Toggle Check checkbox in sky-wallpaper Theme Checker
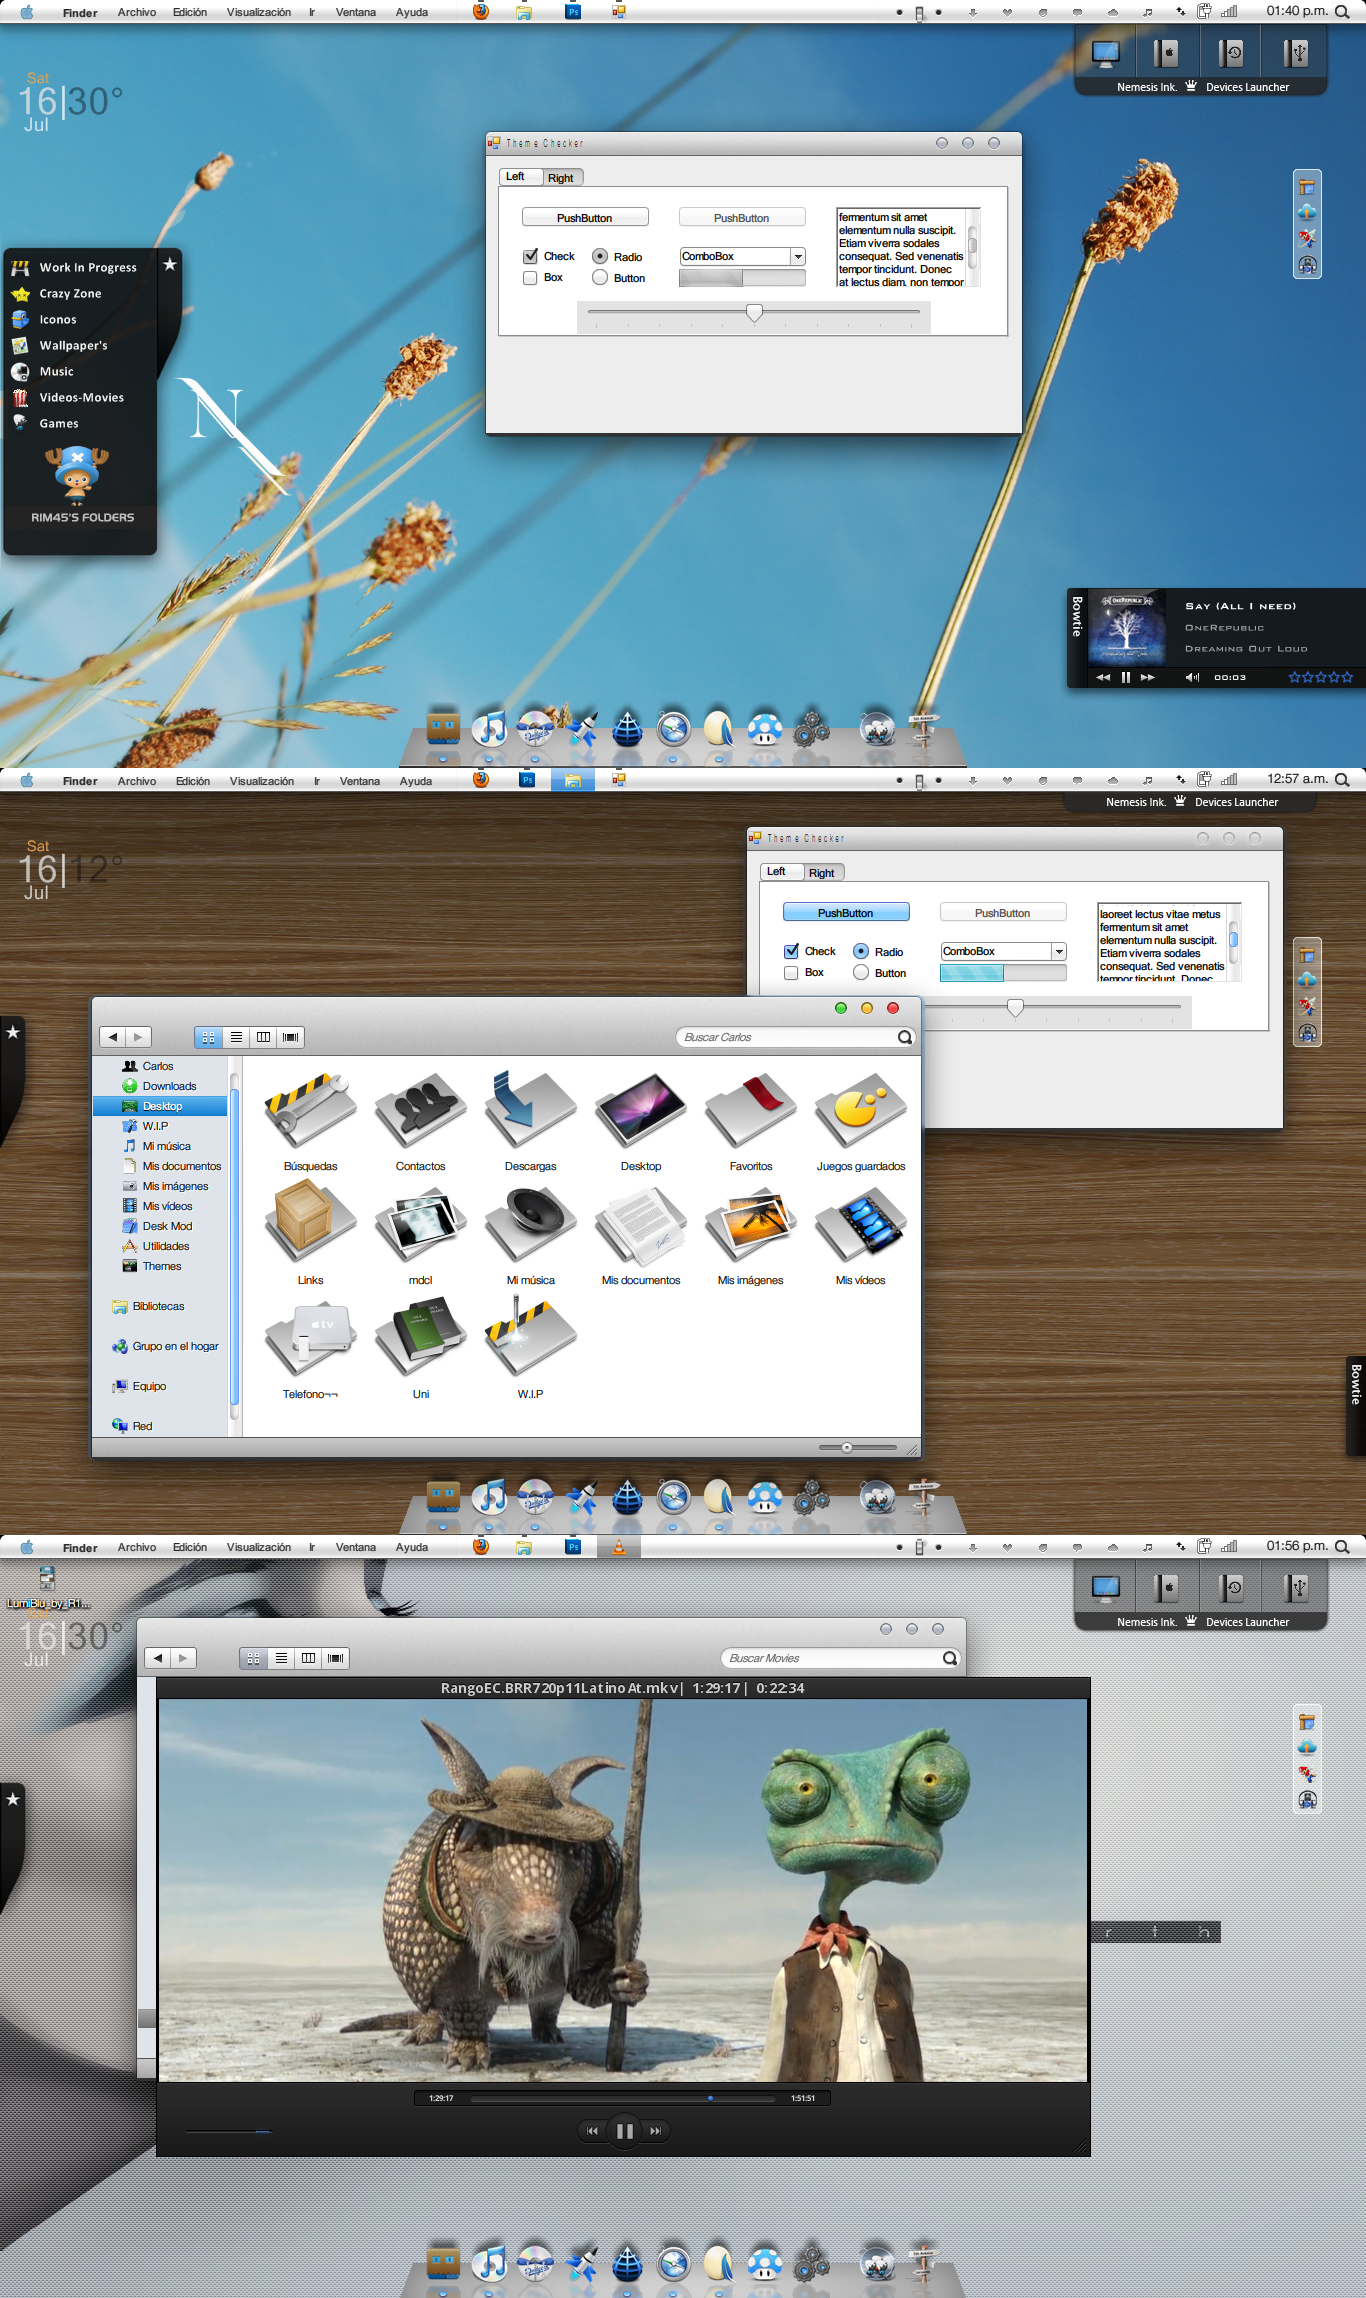 pyautogui.click(x=531, y=256)
